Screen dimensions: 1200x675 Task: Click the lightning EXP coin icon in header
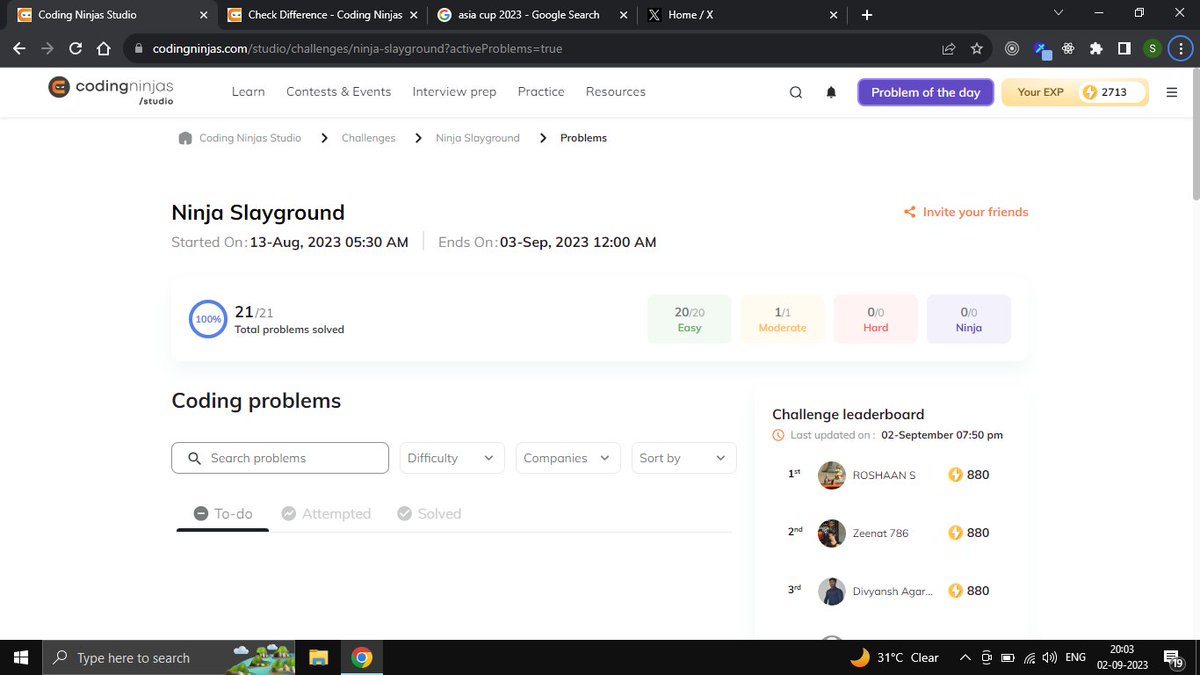pyautogui.click(x=1090, y=92)
